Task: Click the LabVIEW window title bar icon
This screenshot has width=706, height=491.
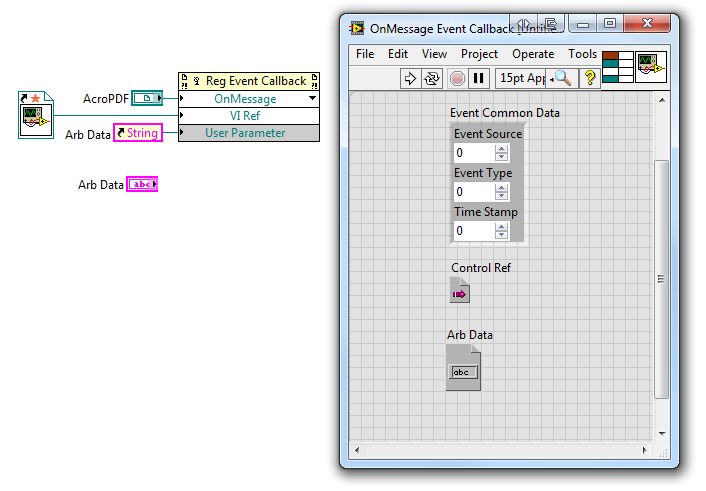Action: point(357,28)
